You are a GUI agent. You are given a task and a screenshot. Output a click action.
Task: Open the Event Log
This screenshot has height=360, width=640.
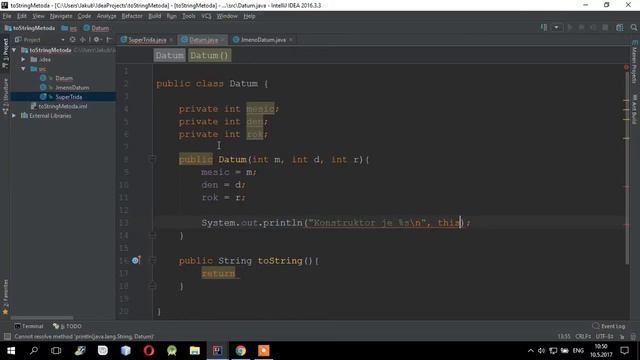coord(609,326)
